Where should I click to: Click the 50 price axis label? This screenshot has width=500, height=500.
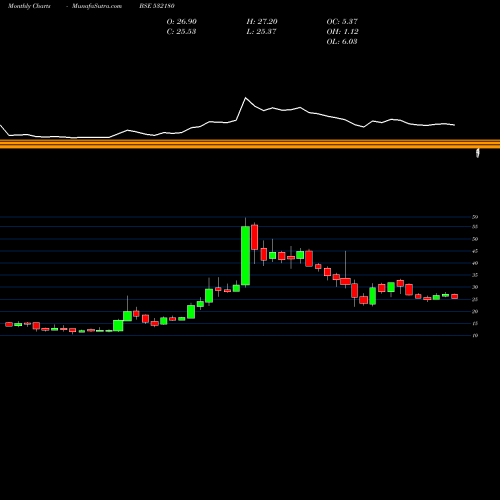[x=475, y=239]
